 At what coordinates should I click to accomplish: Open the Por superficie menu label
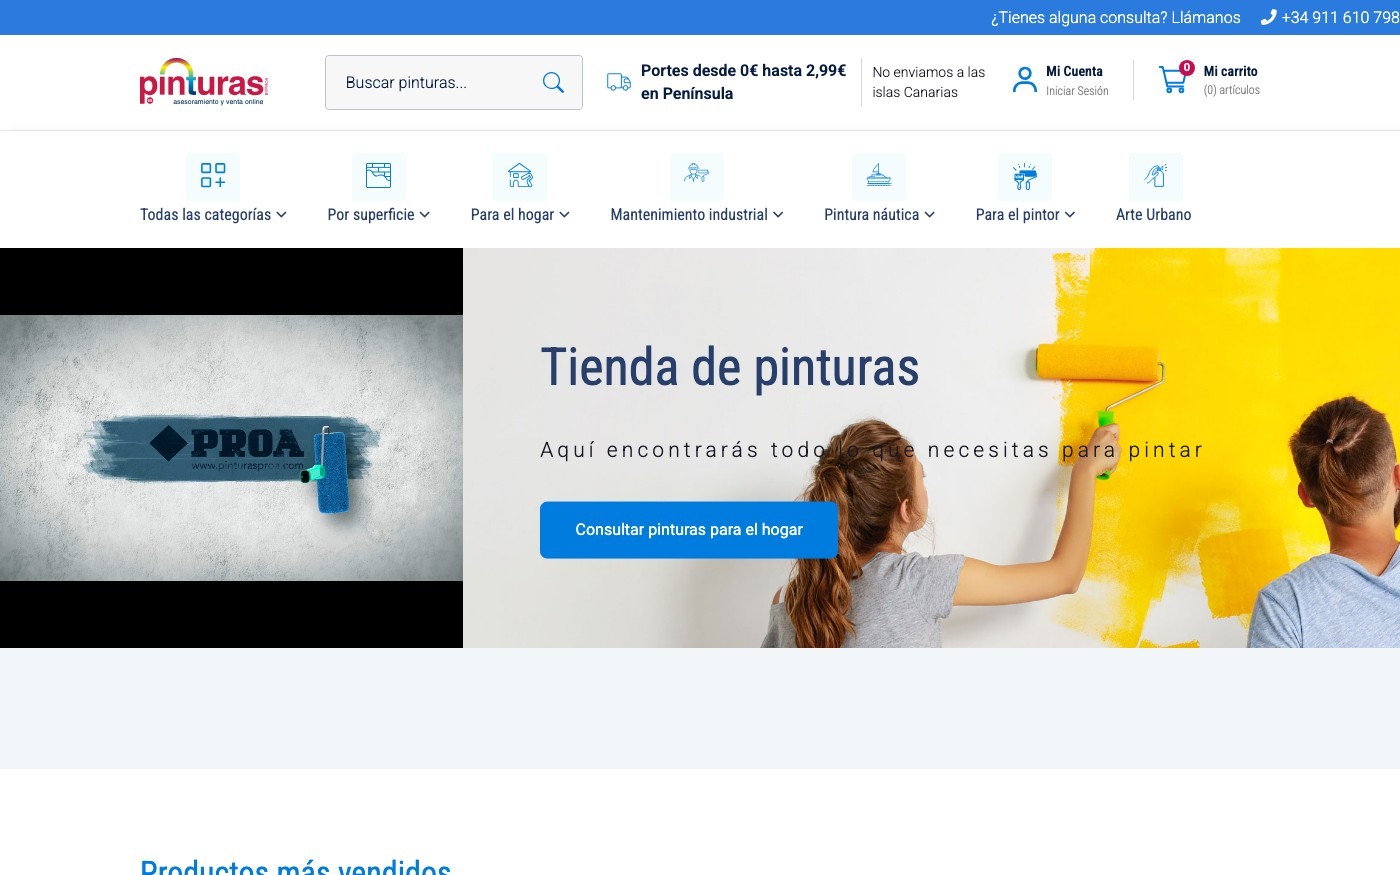click(371, 215)
